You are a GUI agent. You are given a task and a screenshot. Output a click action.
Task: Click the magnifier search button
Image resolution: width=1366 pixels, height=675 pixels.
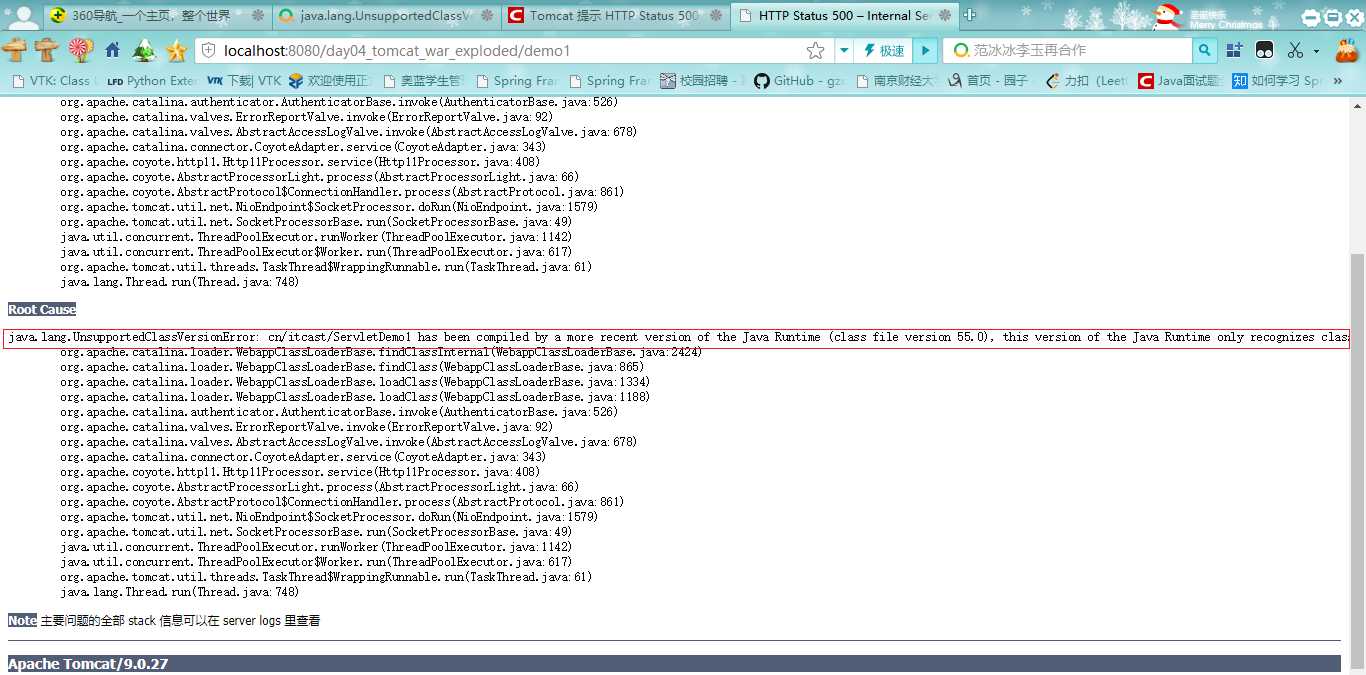pos(1205,50)
